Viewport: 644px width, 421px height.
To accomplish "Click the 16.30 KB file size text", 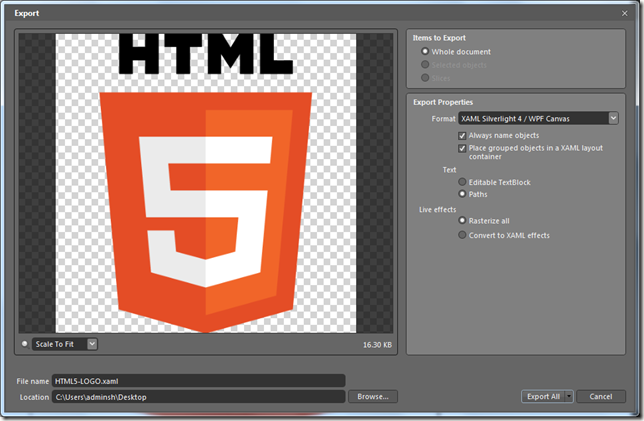I will (x=377, y=345).
